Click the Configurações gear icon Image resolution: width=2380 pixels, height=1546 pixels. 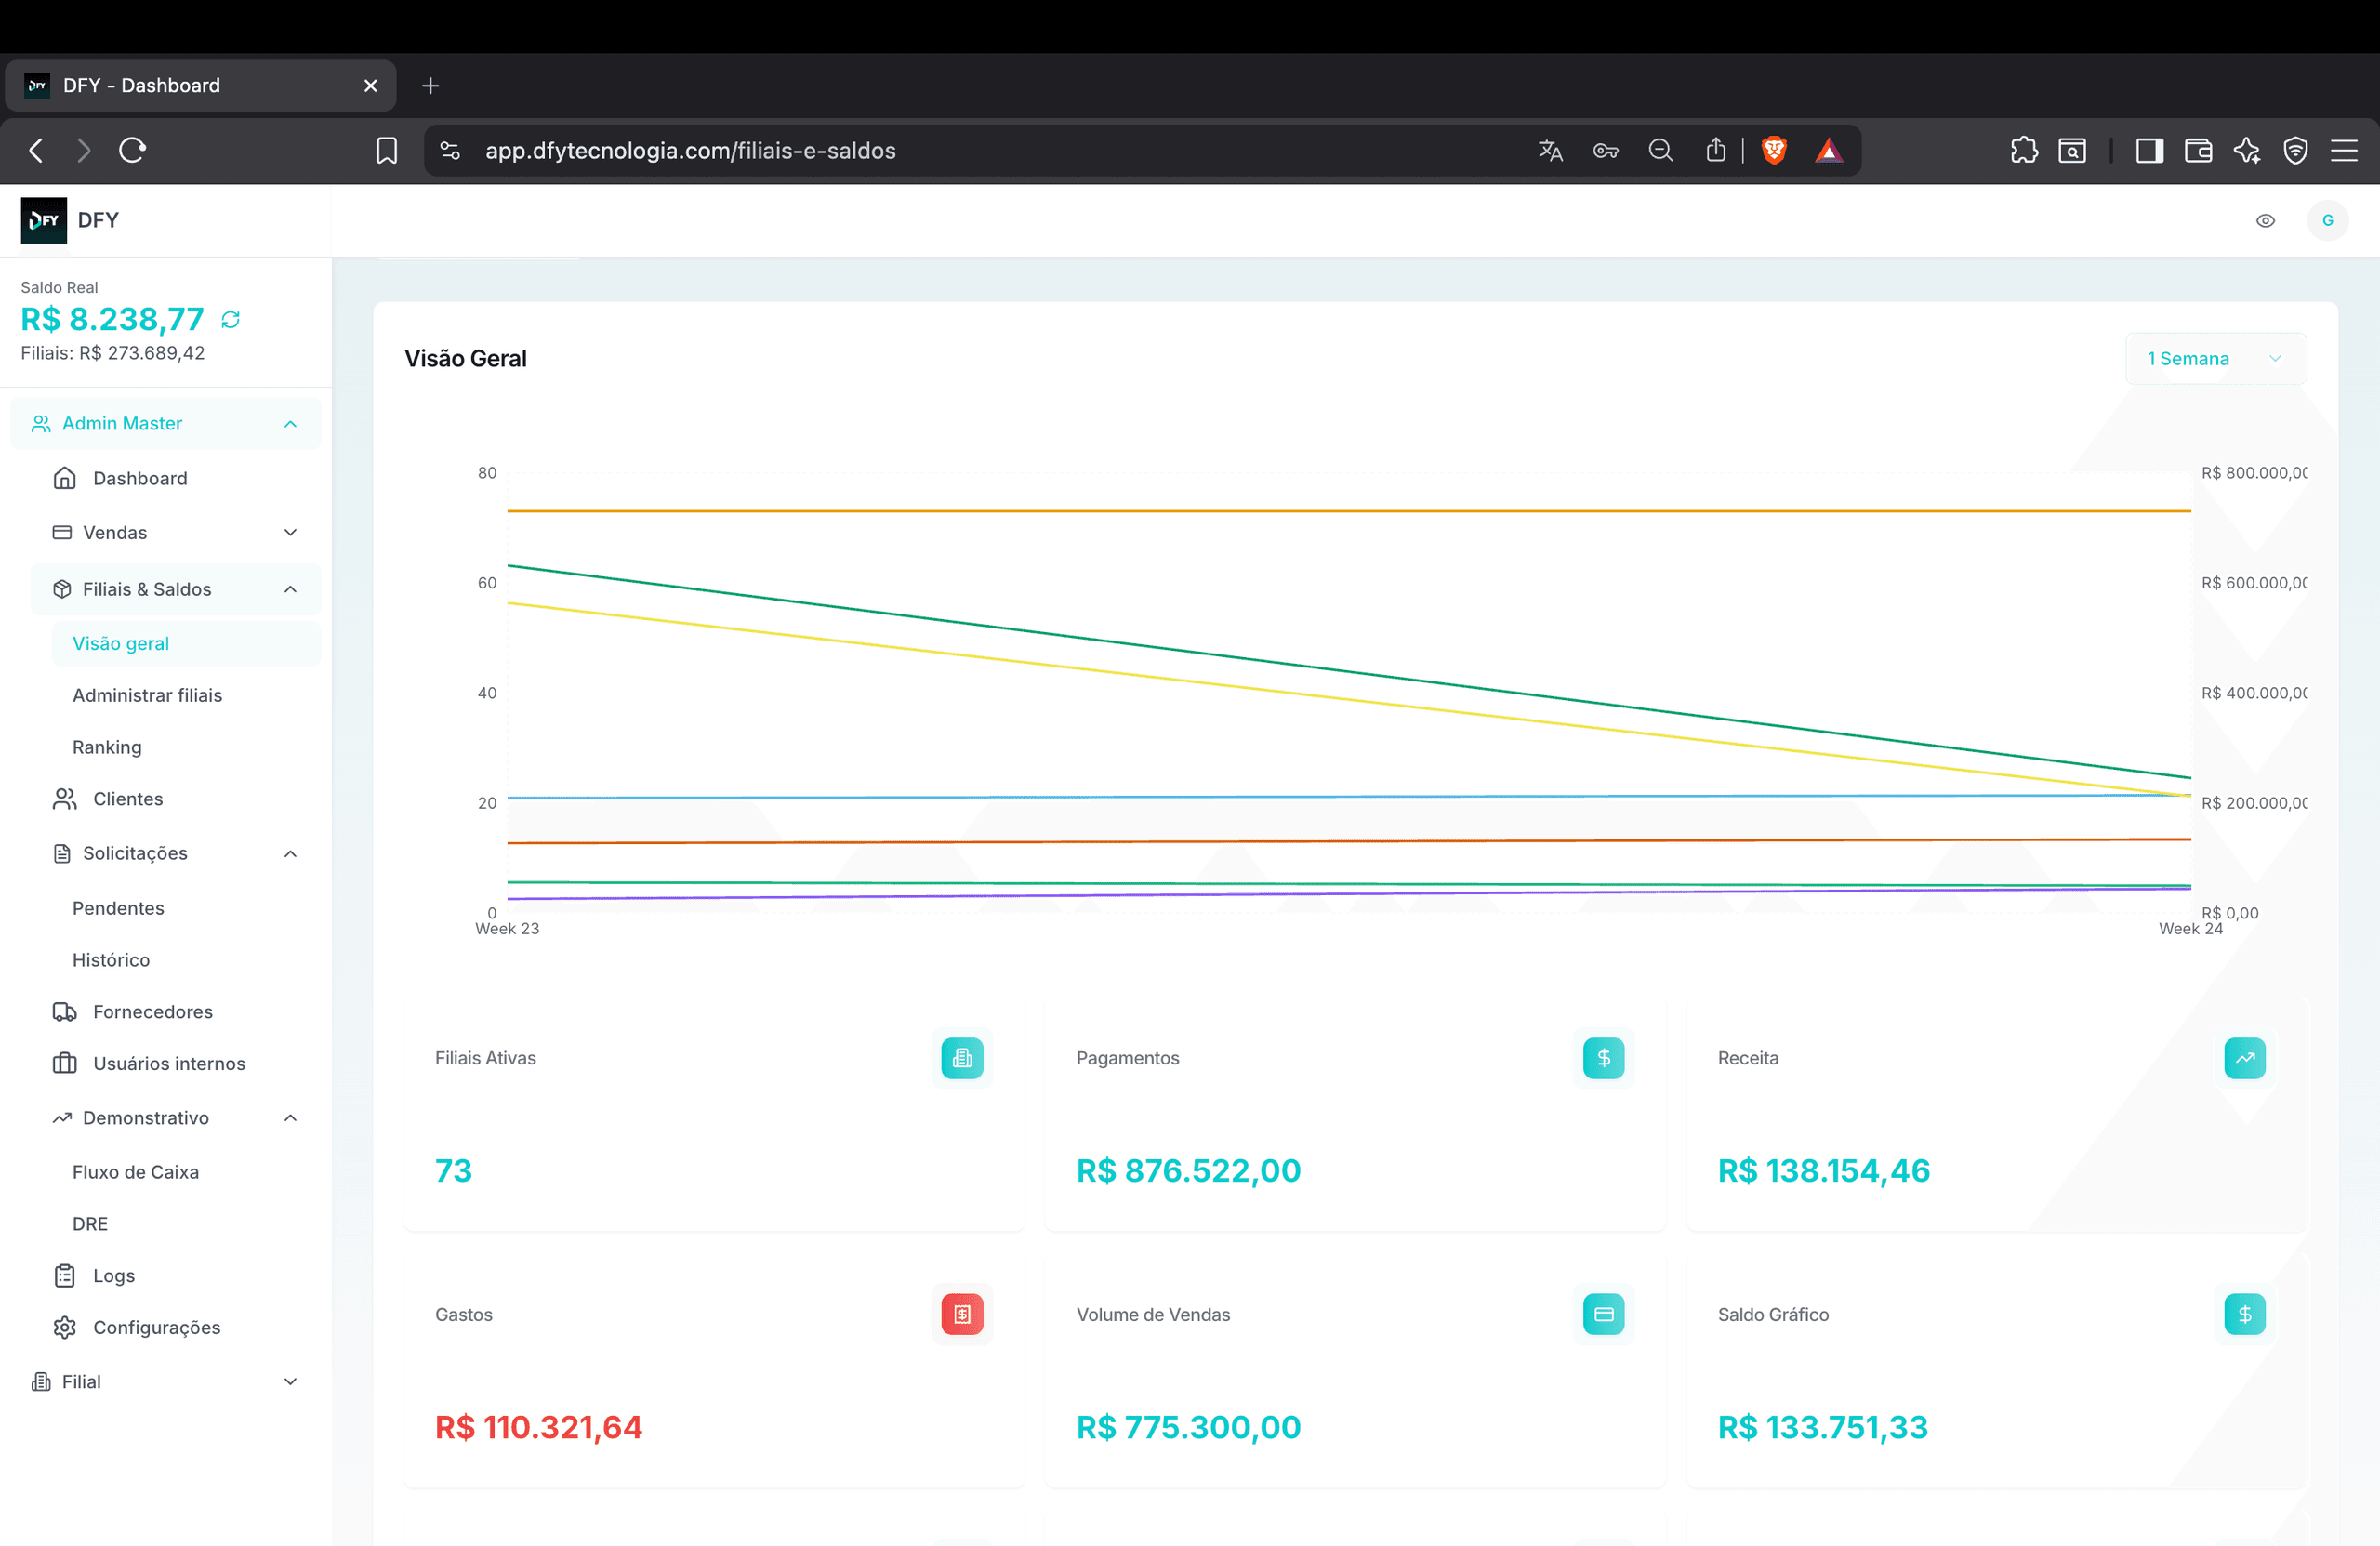[65, 1327]
